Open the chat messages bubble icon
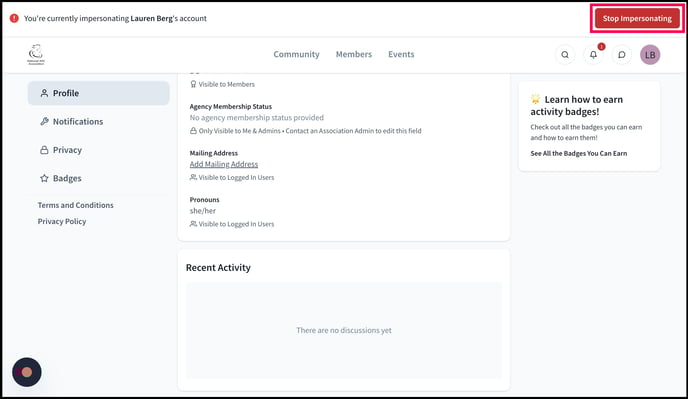Screen dimensions: 688x399 click(x=622, y=55)
